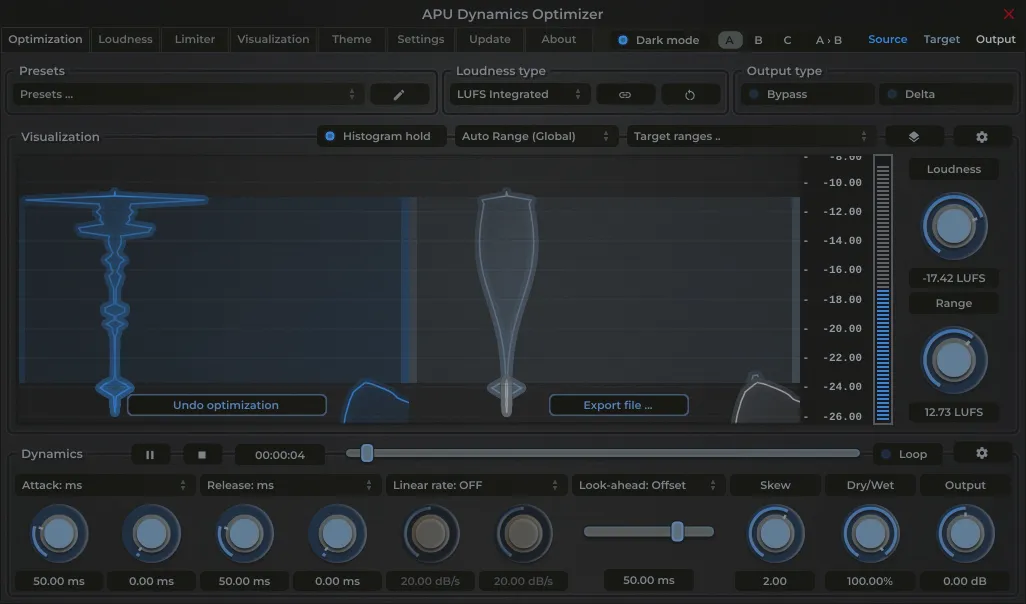Enable the Bypass output type
This screenshot has height=604, width=1026.
click(809, 94)
